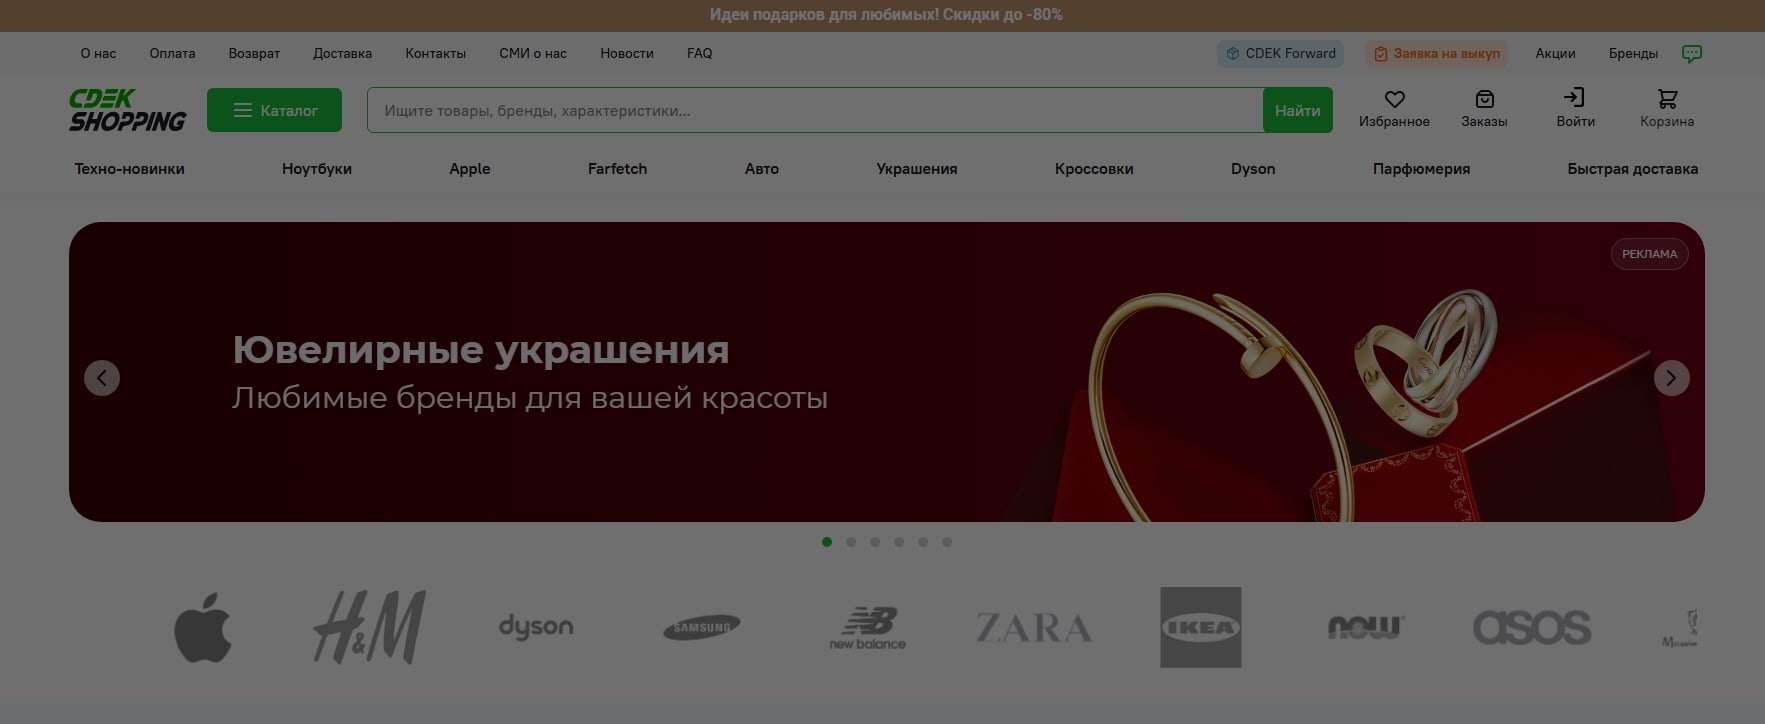Select the Farfetch category
Image resolution: width=1765 pixels, height=724 pixels.
[x=617, y=169]
